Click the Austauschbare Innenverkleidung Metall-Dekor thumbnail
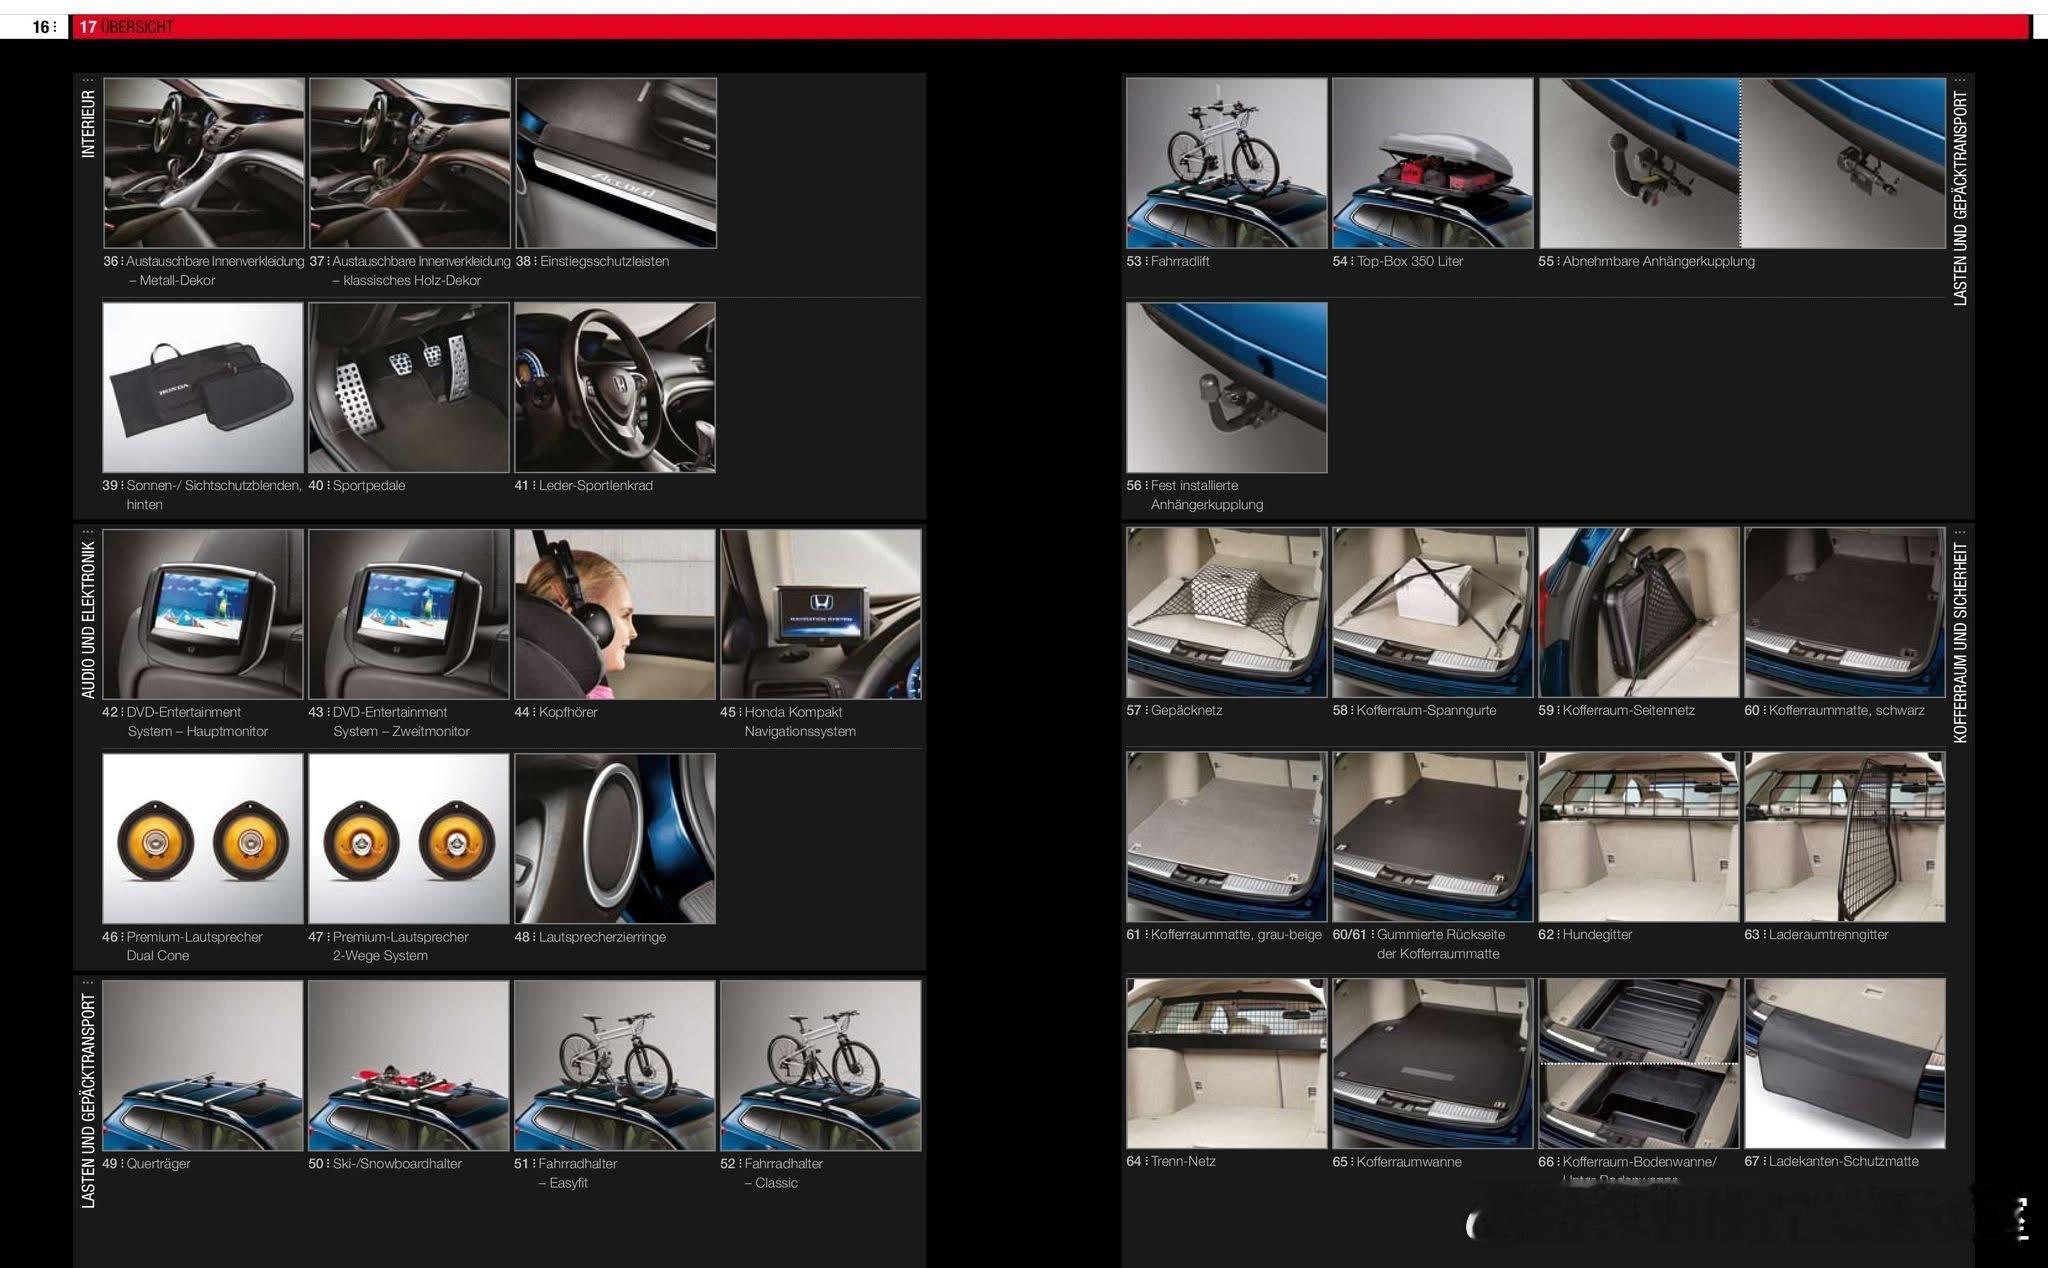The image size is (2048, 1268). pyautogui.click(x=204, y=163)
